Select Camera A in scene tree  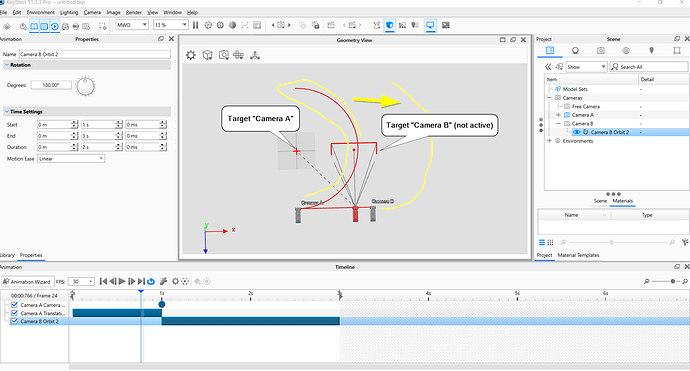tap(583, 115)
